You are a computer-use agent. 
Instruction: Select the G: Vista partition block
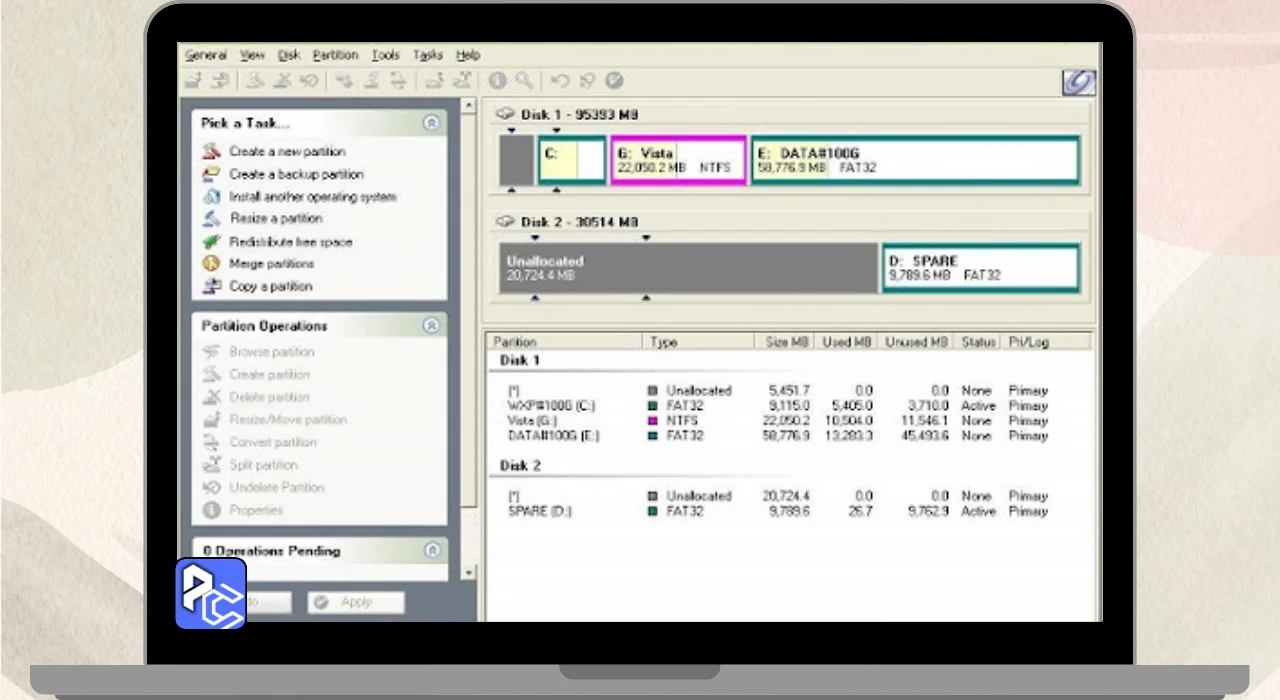click(x=678, y=161)
